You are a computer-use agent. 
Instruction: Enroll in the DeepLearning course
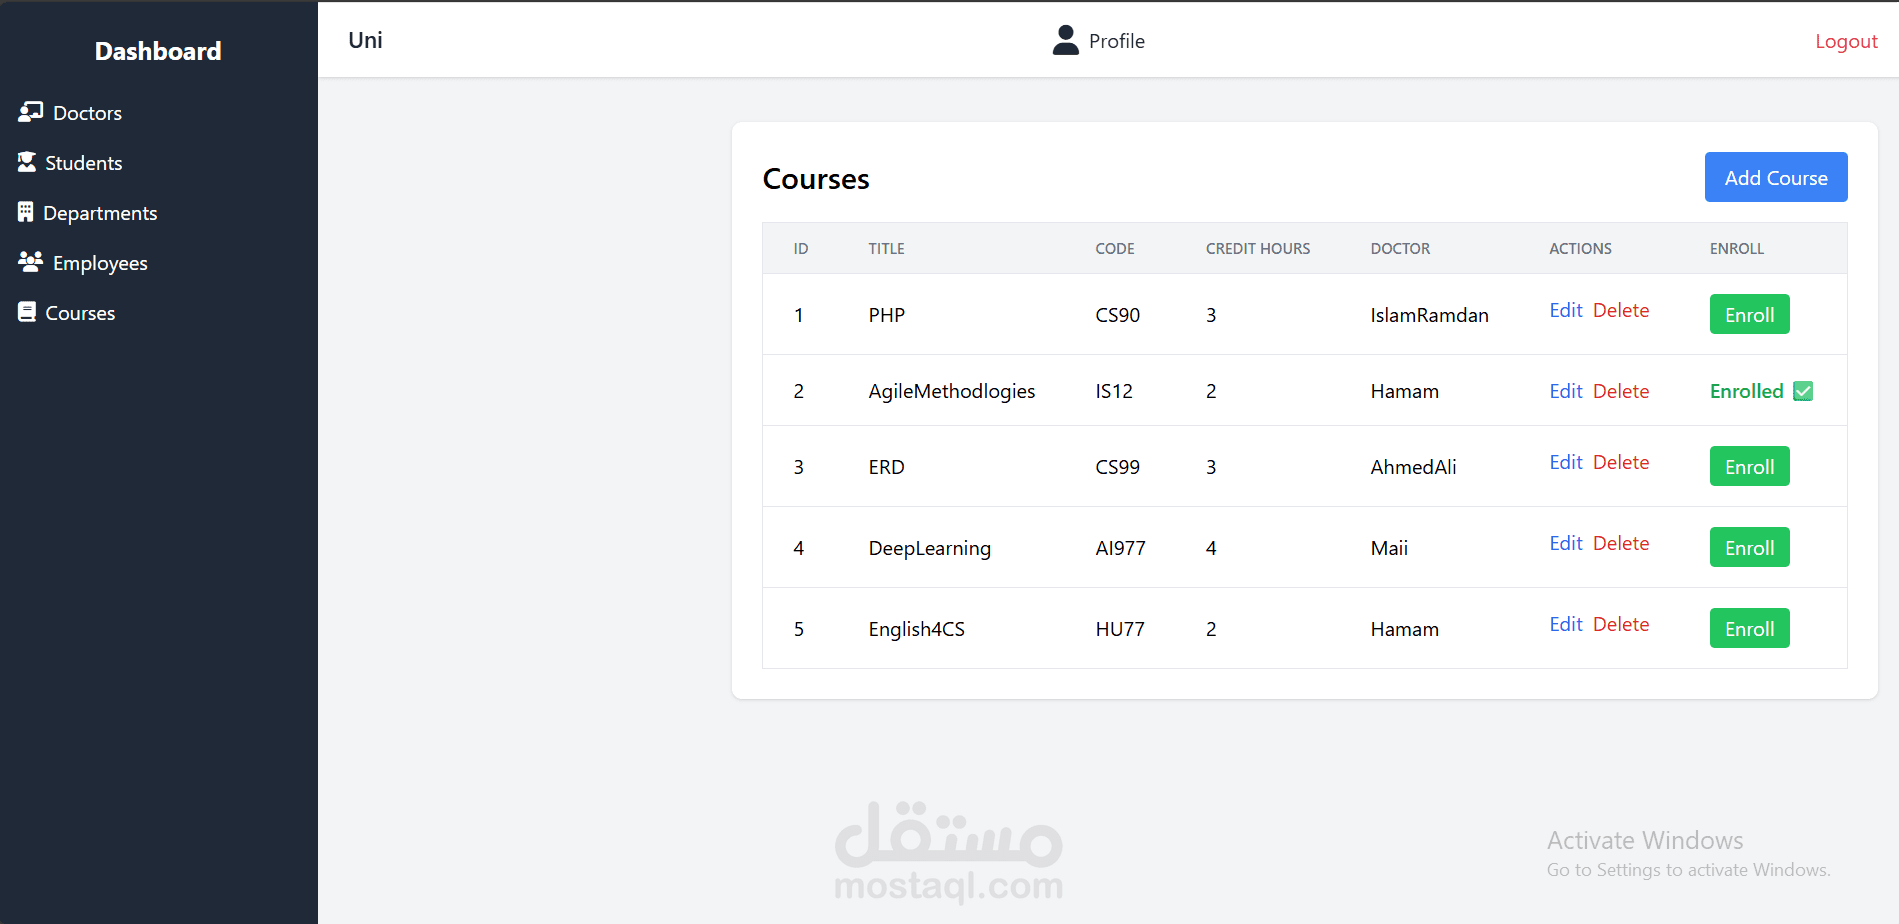coord(1749,547)
